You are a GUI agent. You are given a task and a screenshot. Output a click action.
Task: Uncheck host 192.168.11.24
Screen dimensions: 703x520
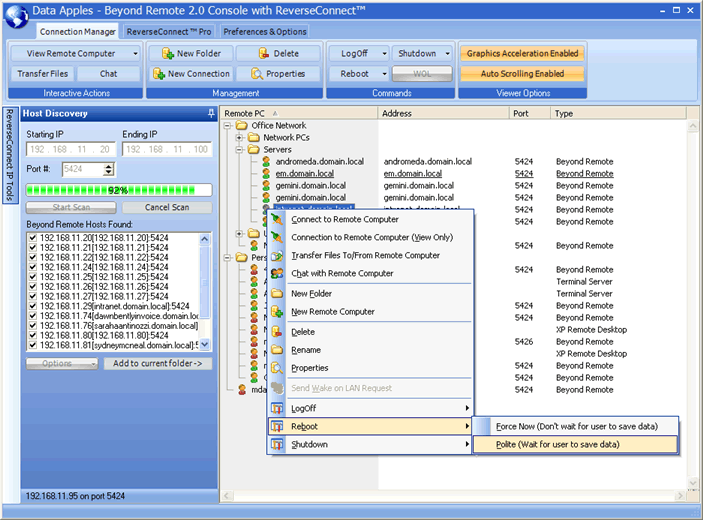coord(32,267)
